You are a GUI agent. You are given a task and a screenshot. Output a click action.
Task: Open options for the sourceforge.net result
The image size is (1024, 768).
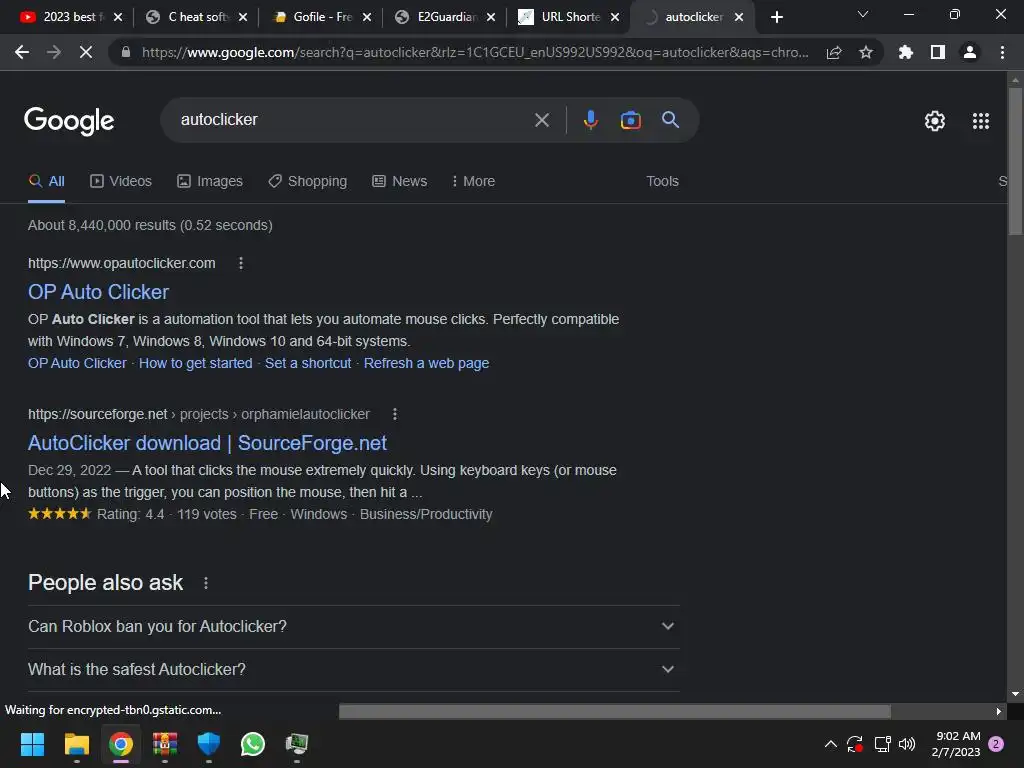coord(394,414)
